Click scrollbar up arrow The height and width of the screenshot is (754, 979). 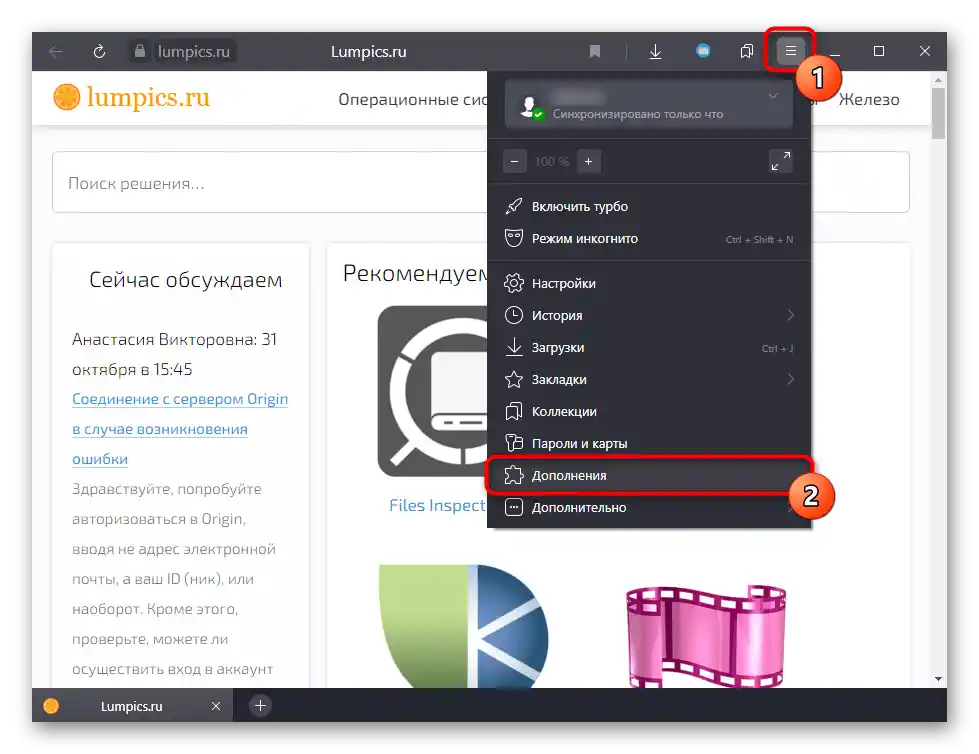click(938, 80)
